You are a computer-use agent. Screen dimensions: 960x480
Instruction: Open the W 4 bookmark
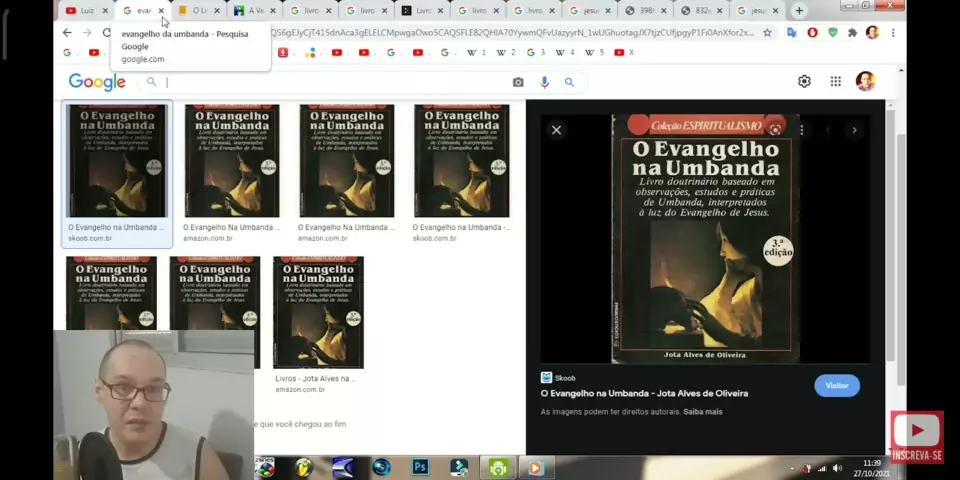tap(564, 53)
